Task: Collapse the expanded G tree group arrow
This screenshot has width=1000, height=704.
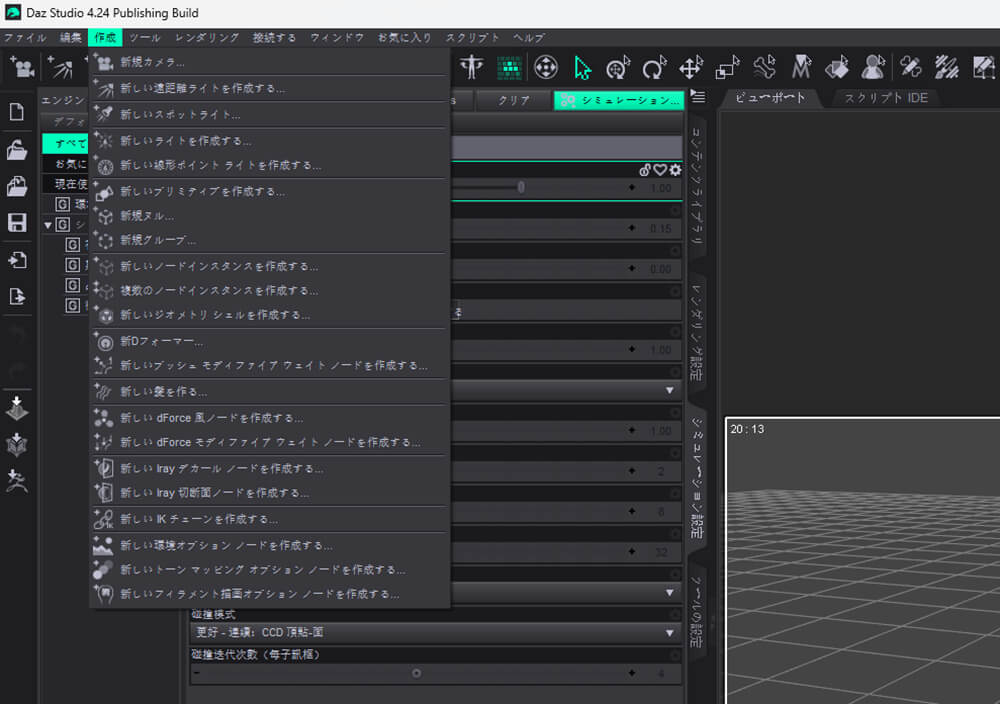Action: point(48,225)
